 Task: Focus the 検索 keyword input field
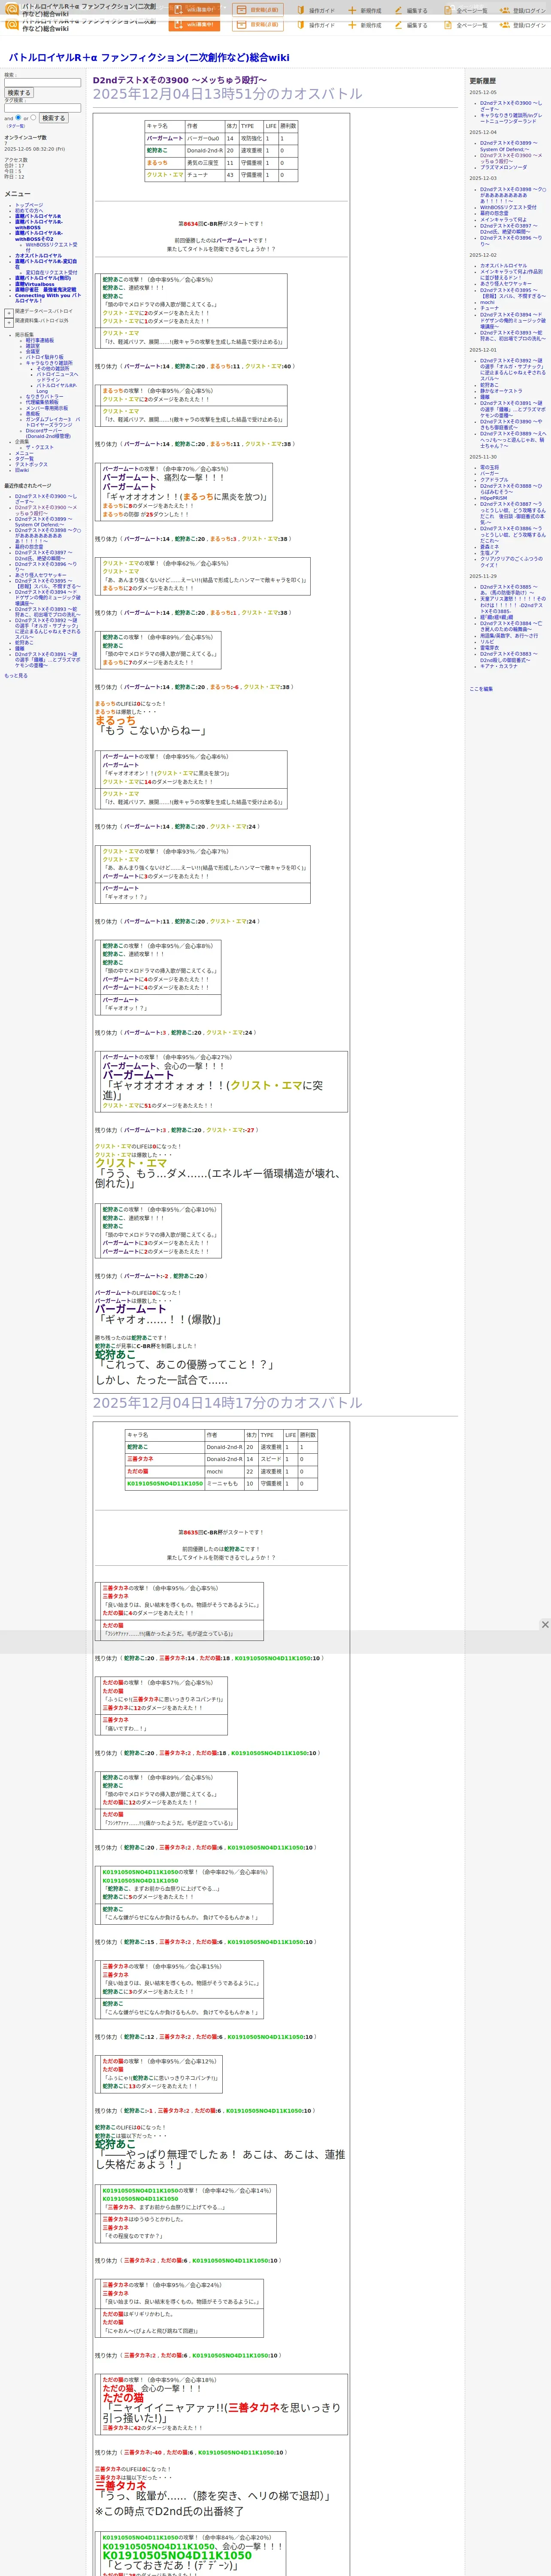(42, 82)
